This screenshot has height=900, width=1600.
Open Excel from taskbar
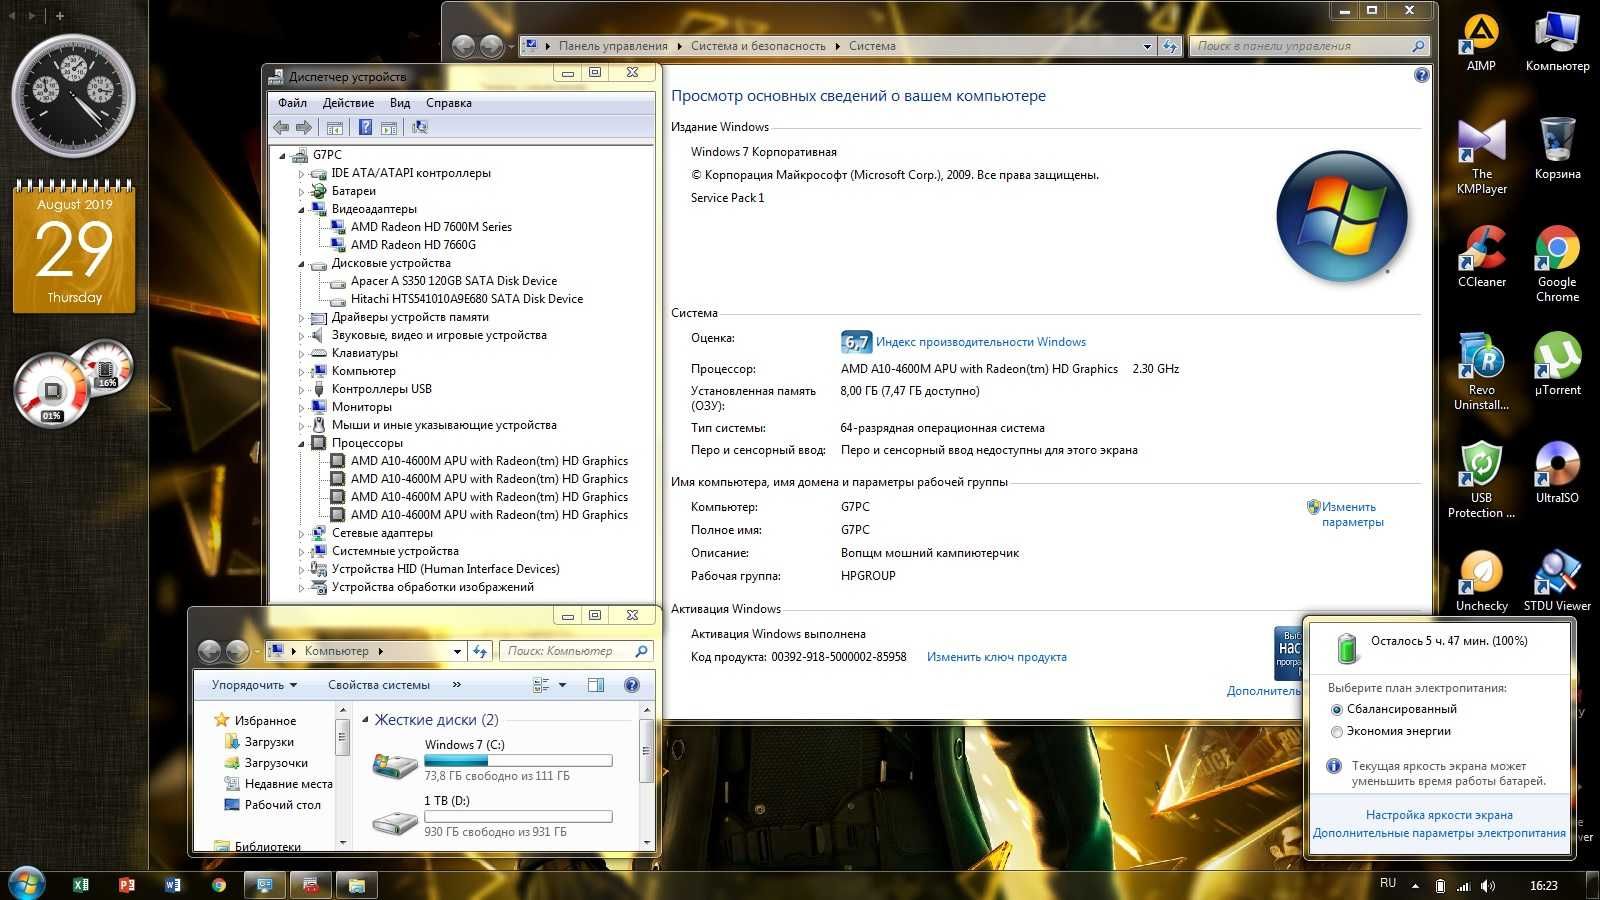pos(81,885)
